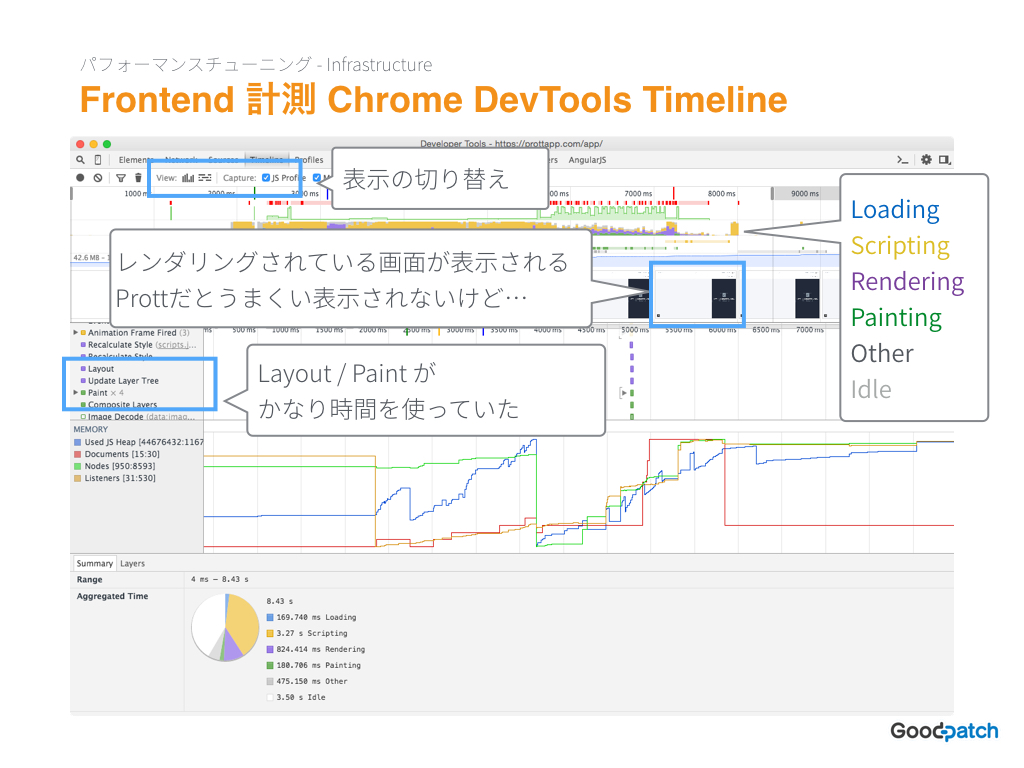Open the timeline filter funnel icon
This screenshot has width=1024, height=768.
(x=121, y=178)
